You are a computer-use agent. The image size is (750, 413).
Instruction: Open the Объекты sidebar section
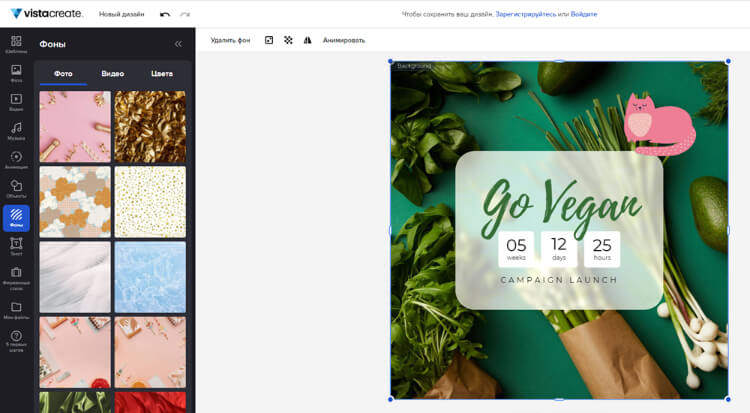click(16, 189)
